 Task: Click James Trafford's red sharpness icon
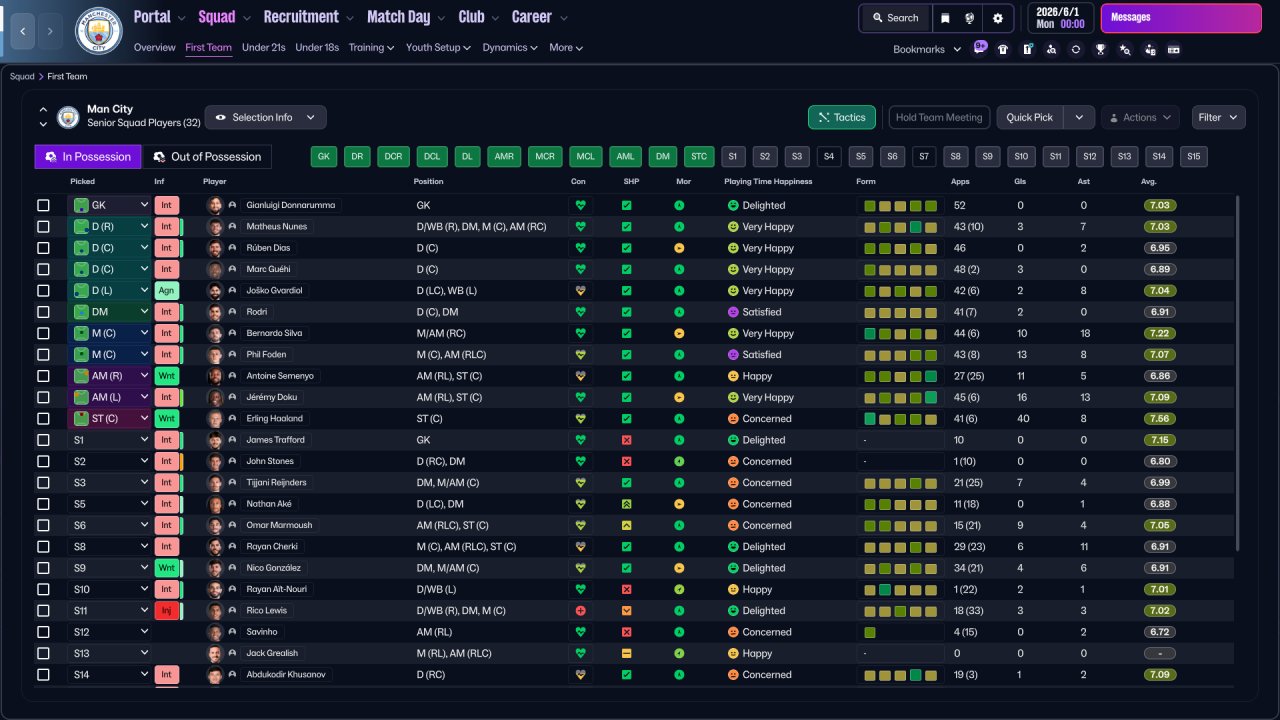click(x=627, y=440)
